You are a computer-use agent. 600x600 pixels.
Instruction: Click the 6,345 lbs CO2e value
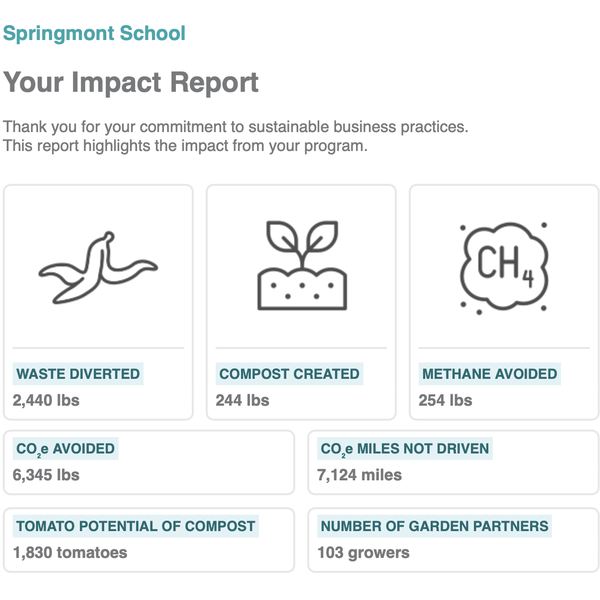coord(46,475)
